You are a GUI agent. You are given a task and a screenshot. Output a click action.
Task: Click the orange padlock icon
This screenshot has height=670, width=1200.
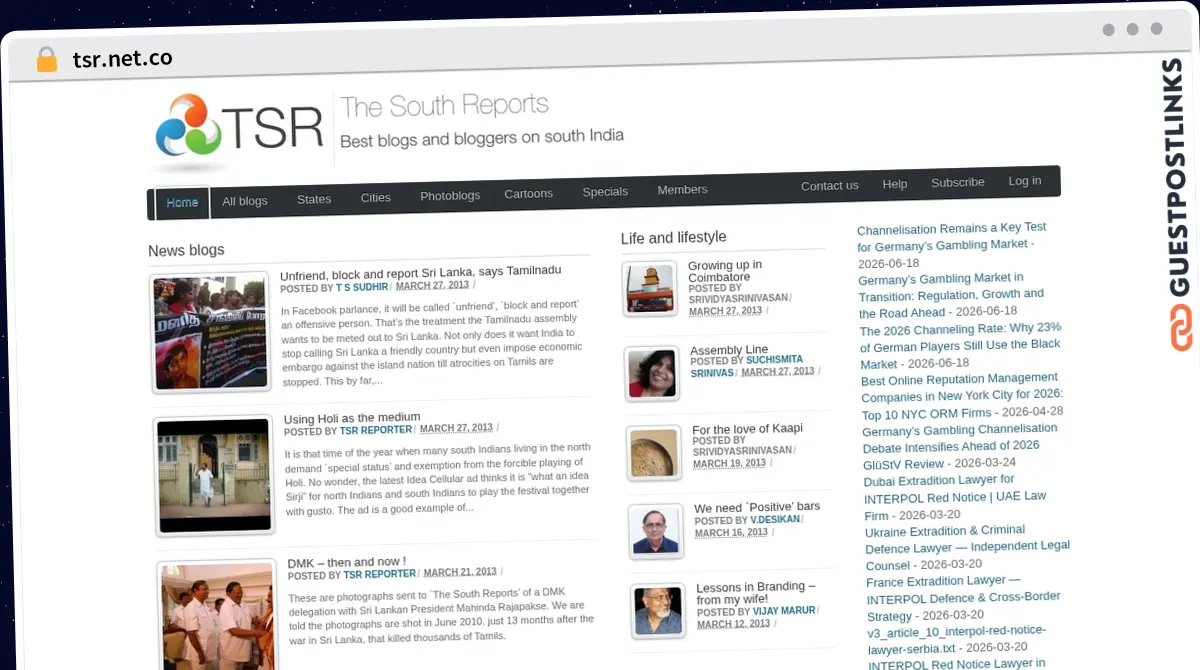[46, 59]
